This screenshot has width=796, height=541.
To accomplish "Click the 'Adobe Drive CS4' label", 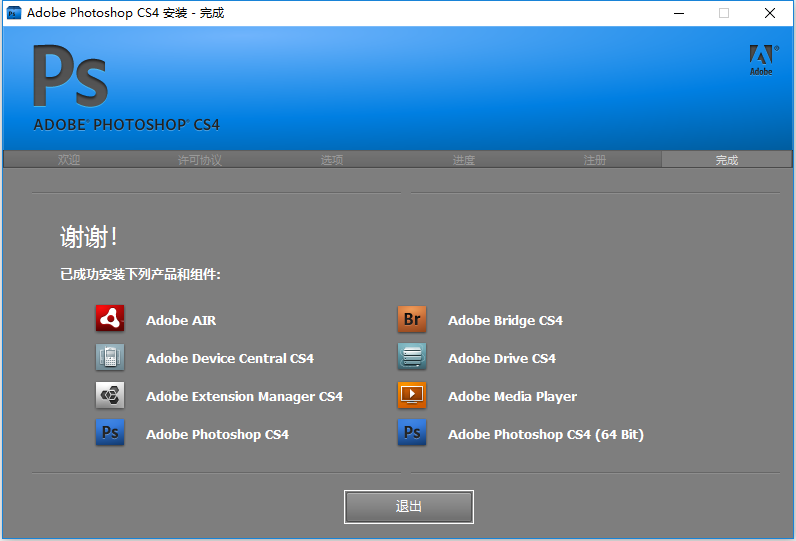I will click(x=502, y=358).
